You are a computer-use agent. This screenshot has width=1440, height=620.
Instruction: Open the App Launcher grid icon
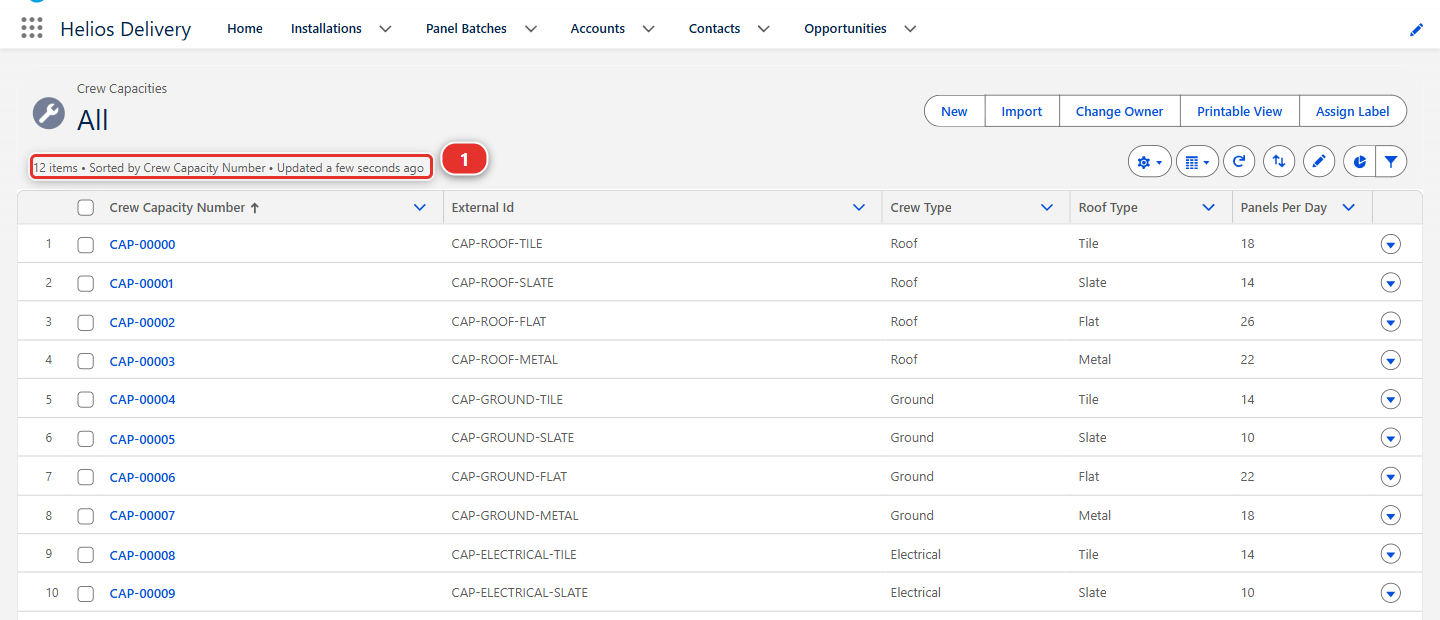click(32, 28)
